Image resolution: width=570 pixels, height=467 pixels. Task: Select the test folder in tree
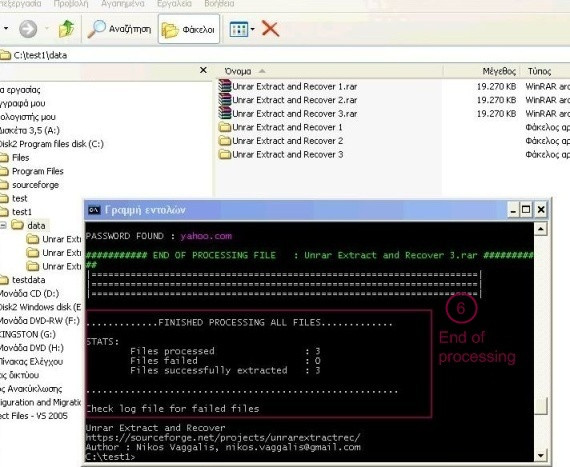coord(20,198)
